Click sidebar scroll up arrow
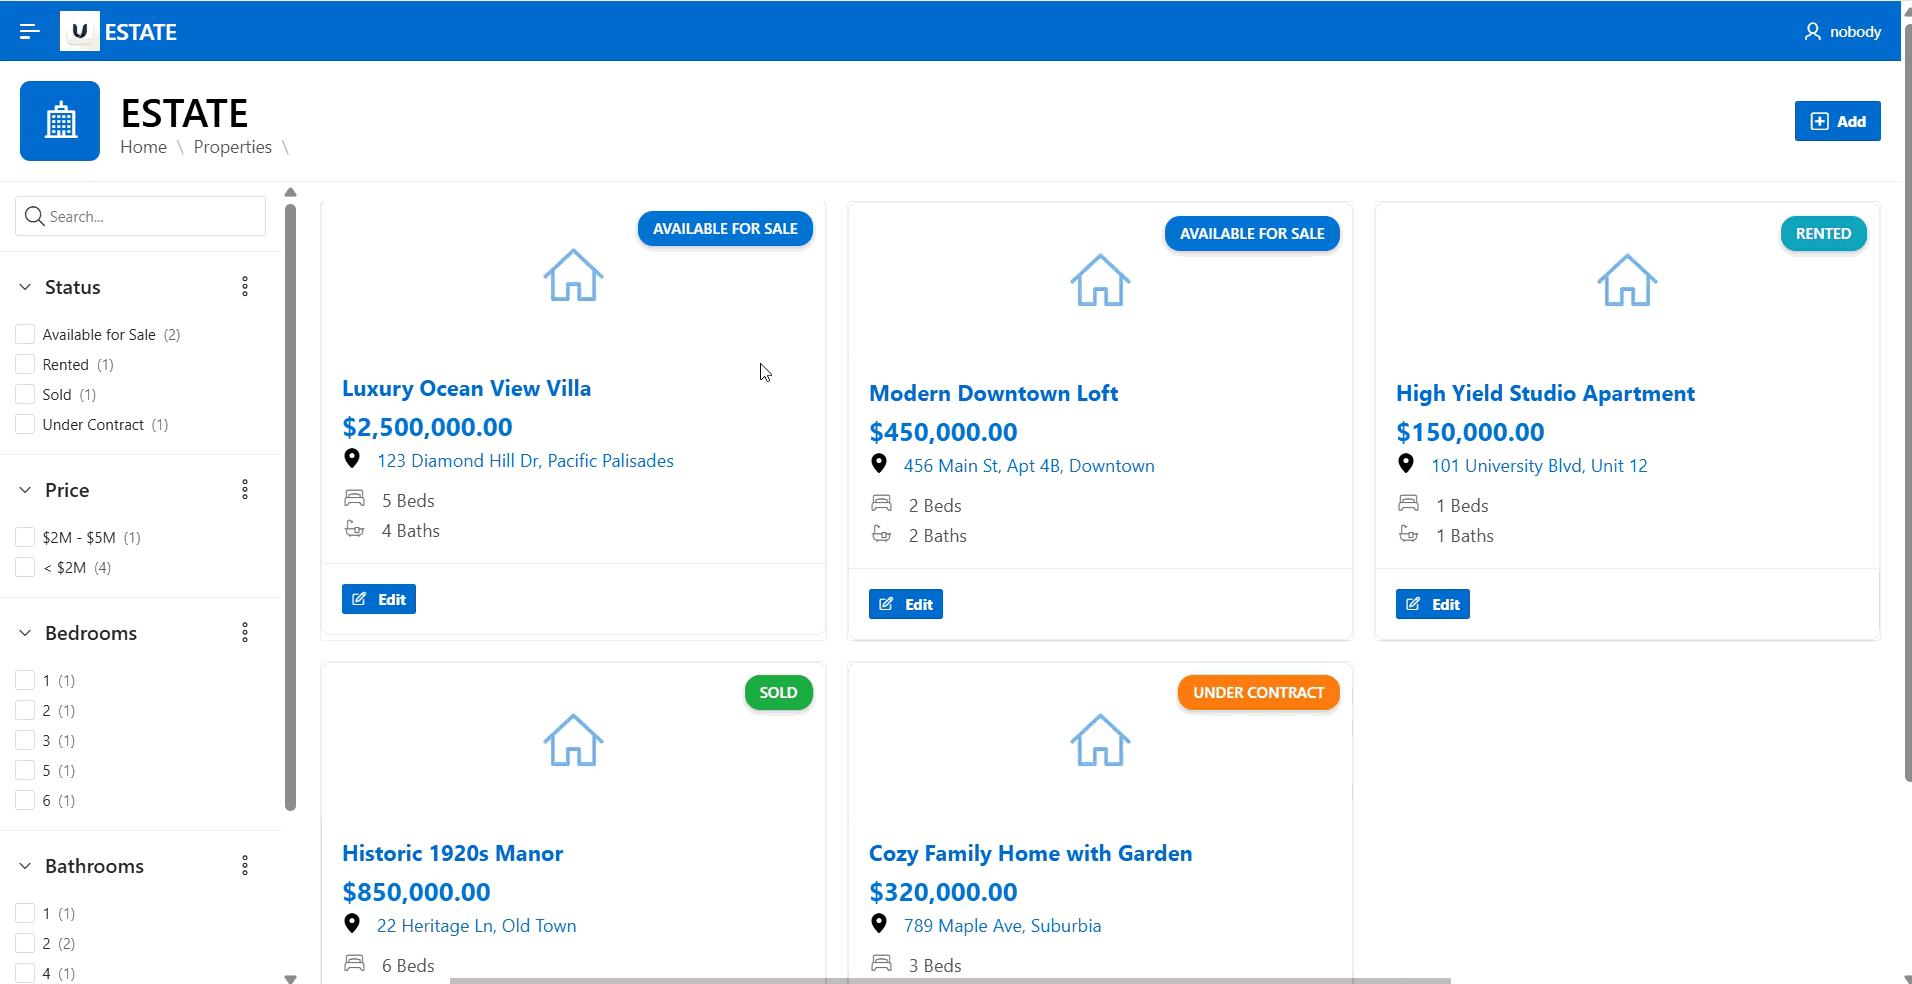1912x984 pixels. click(x=290, y=192)
